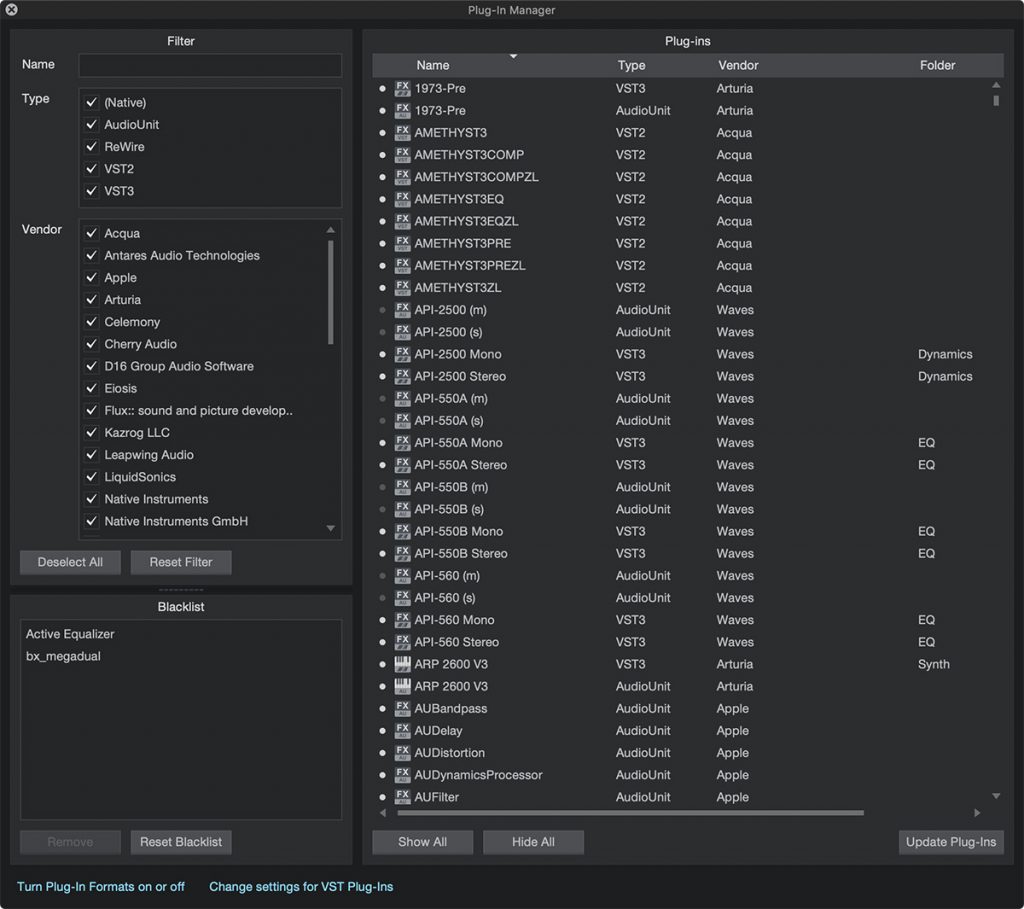This screenshot has width=1024, height=909.
Task: Click the FX icon for API-560 Mono
Action: click(402, 620)
